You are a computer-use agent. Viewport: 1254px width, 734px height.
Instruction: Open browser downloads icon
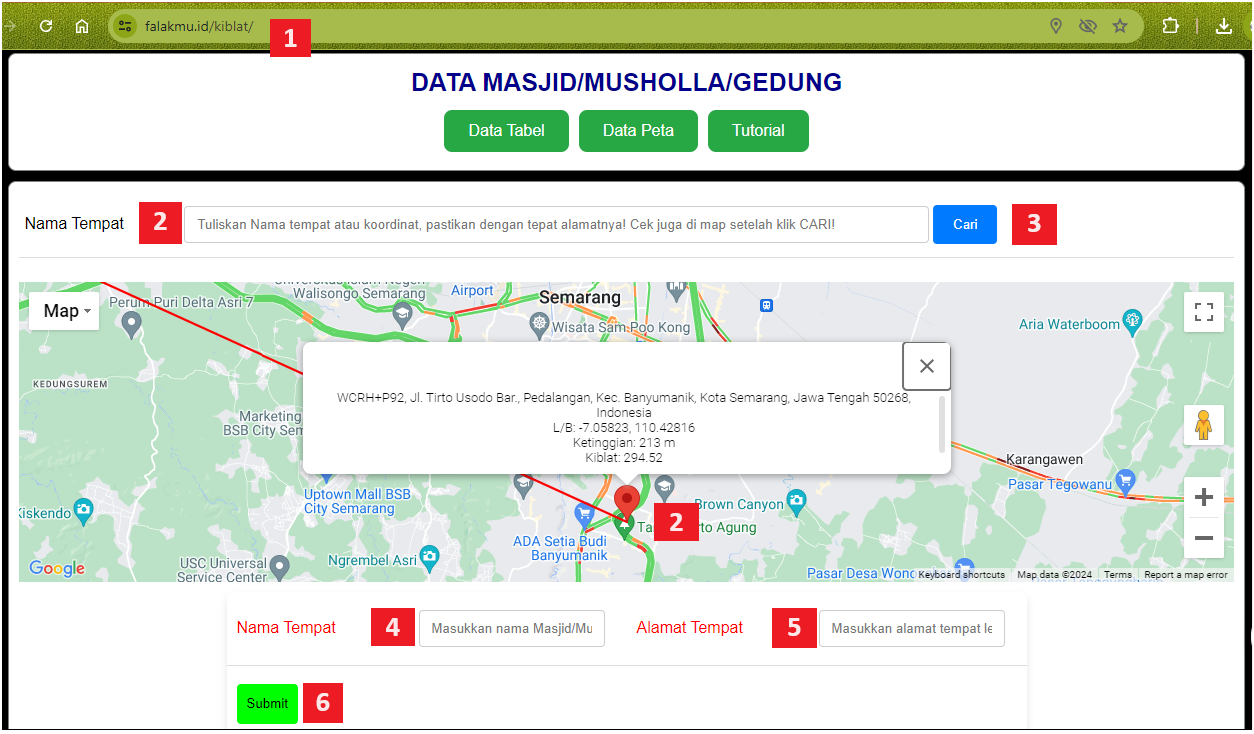tap(1223, 27)
